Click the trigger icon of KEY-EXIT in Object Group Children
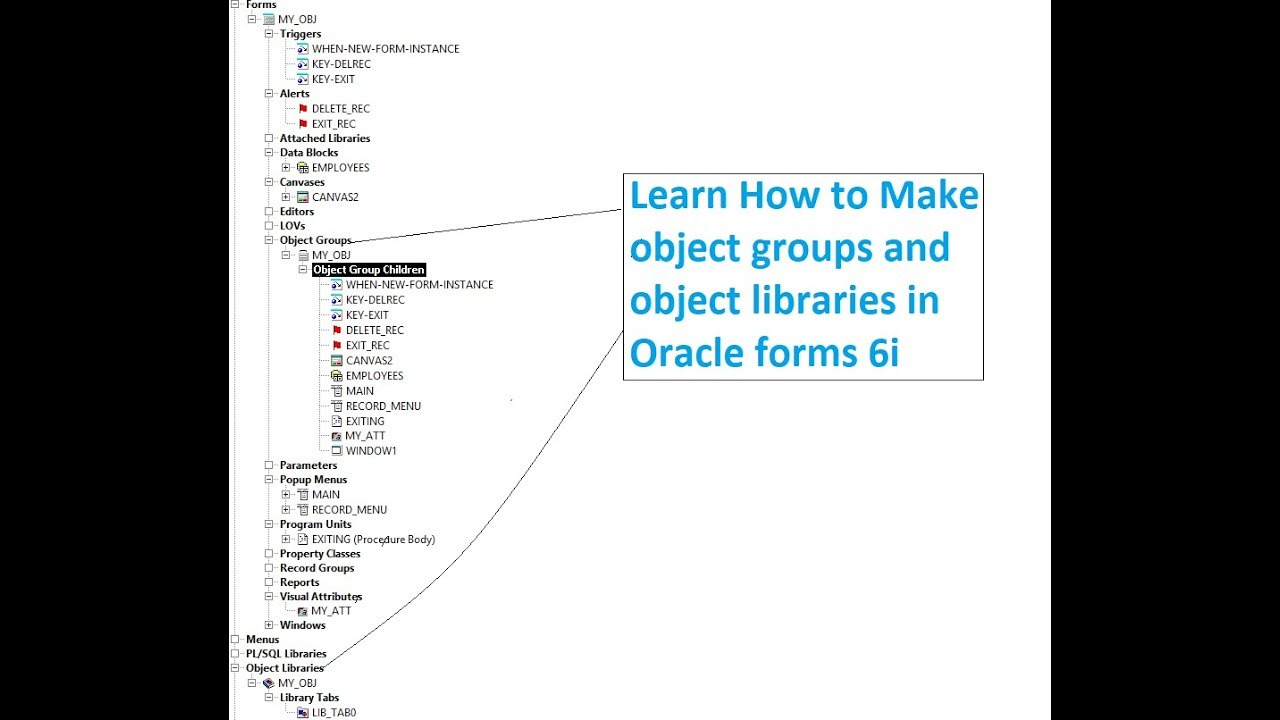Viewport: 1280px width, 720px height. pyautogui.click(x=337, y=315)
